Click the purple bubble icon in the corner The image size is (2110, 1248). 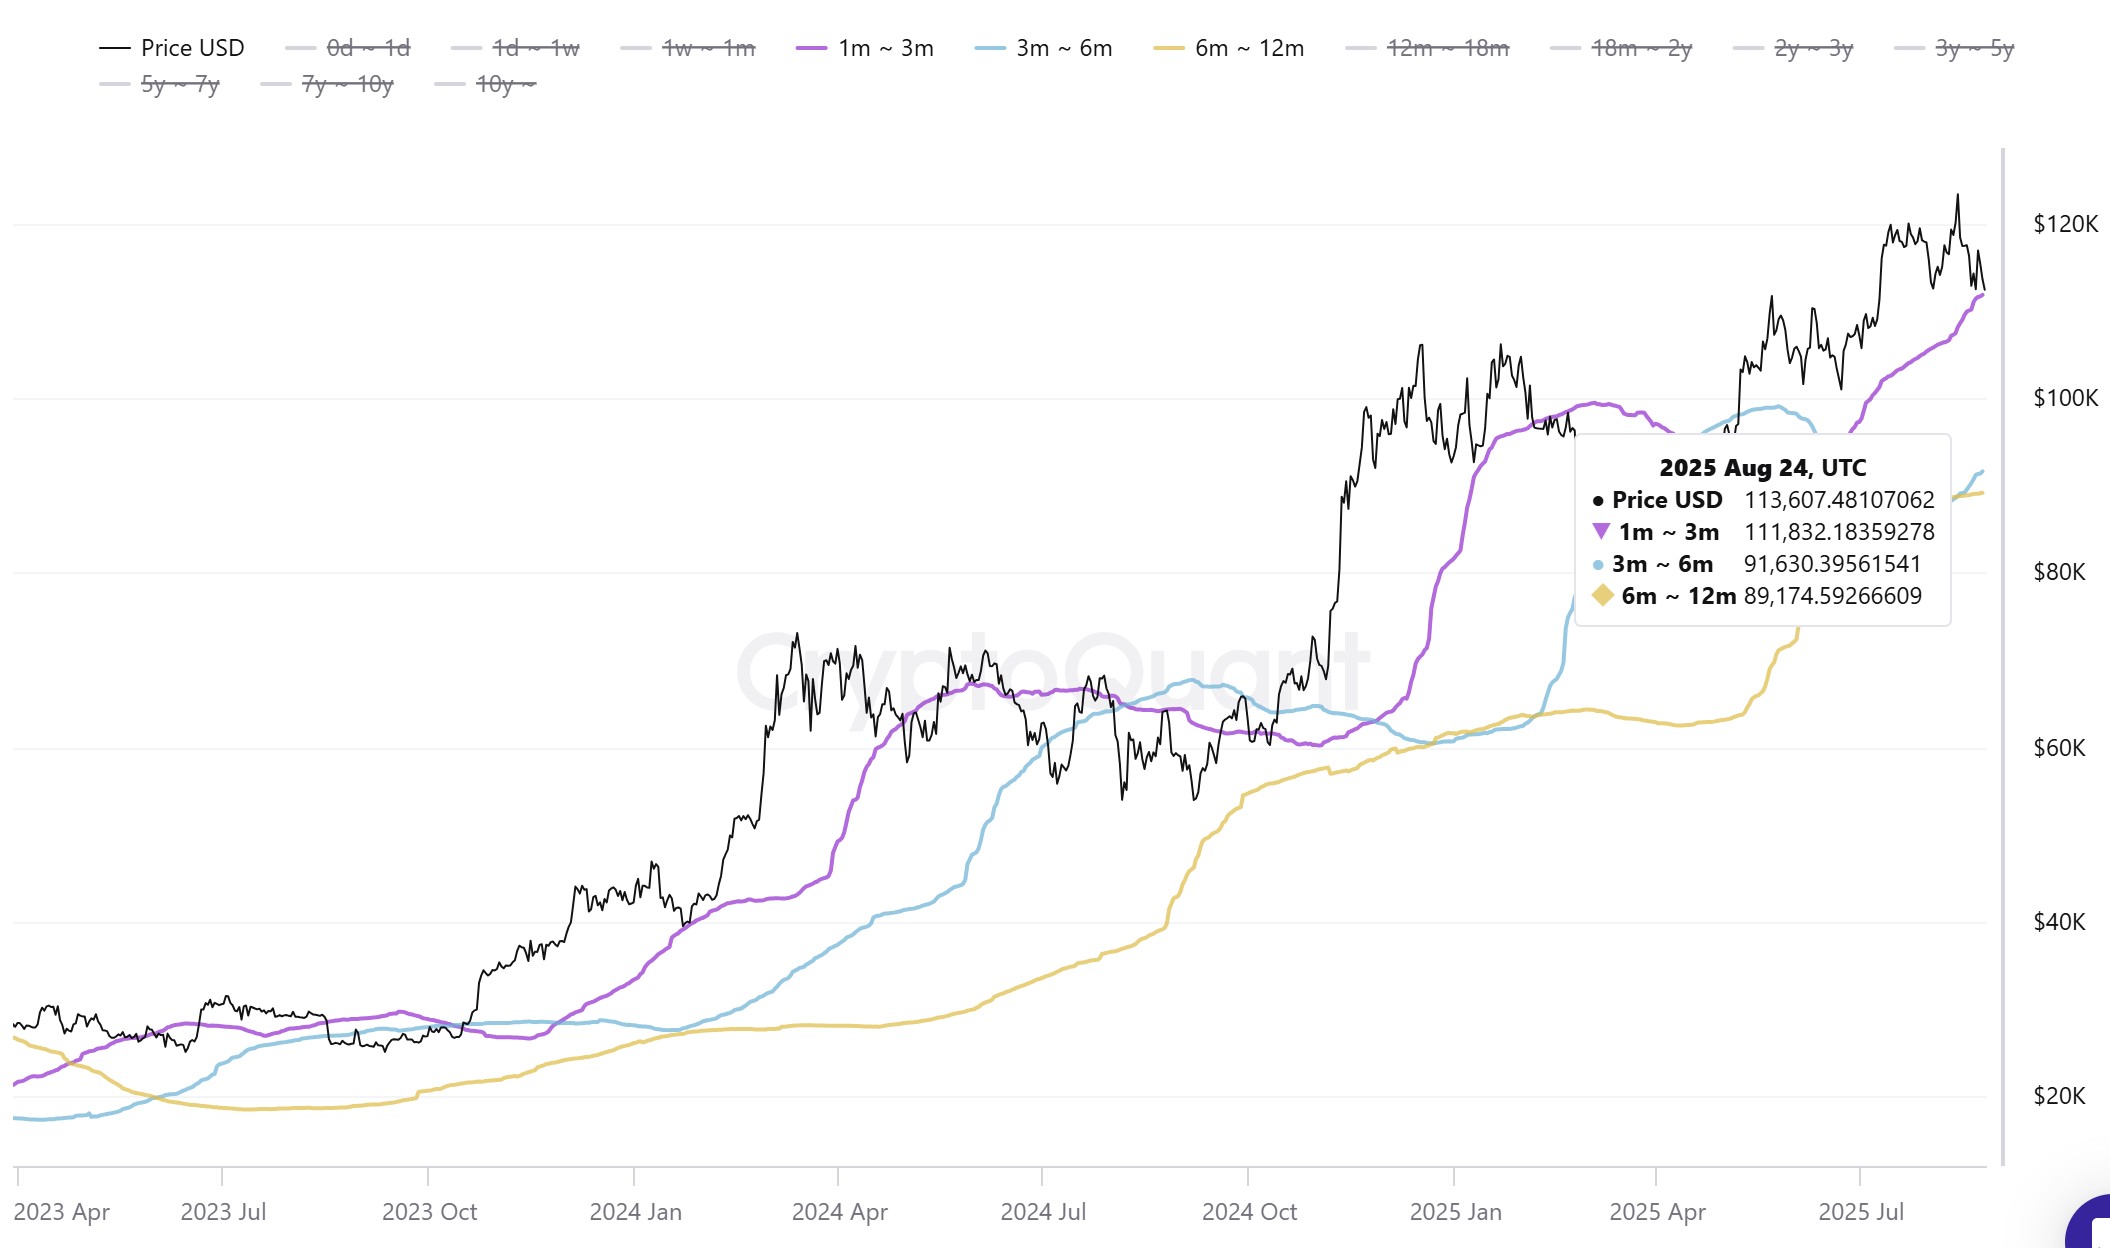(2090, 1225)
